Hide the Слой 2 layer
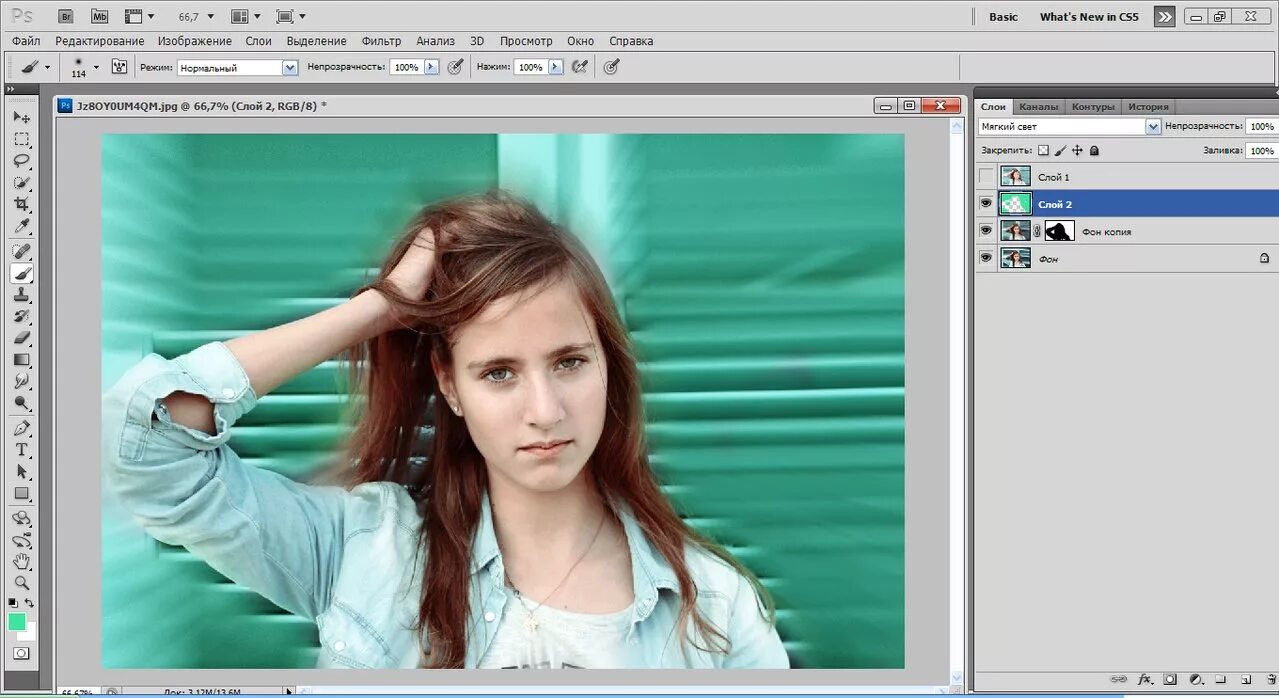1279x698 pixels. click(987, 204)
